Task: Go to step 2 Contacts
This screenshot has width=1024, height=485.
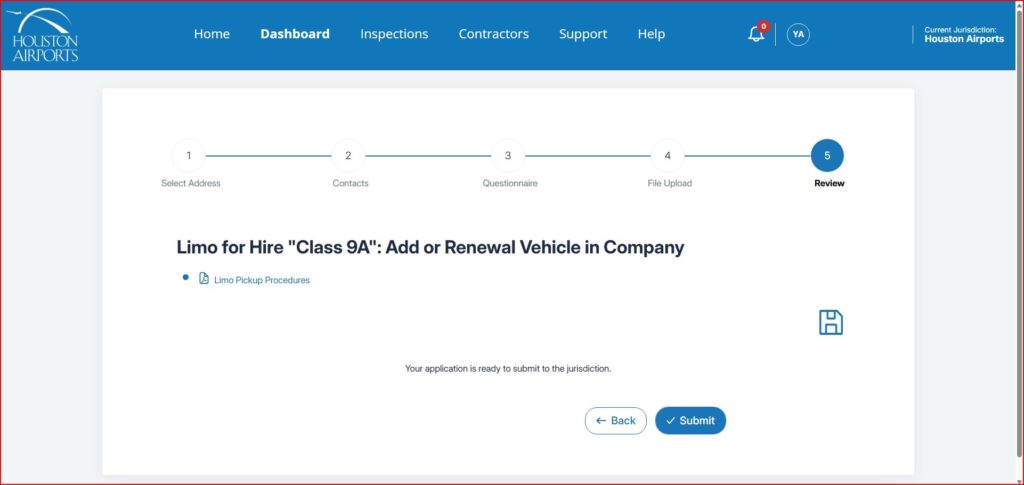Action: (x=348, y=156)
